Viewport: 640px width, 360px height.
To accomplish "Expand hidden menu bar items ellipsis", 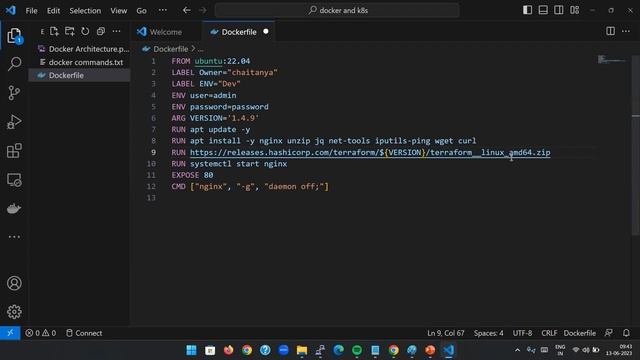I will point(162,10).
